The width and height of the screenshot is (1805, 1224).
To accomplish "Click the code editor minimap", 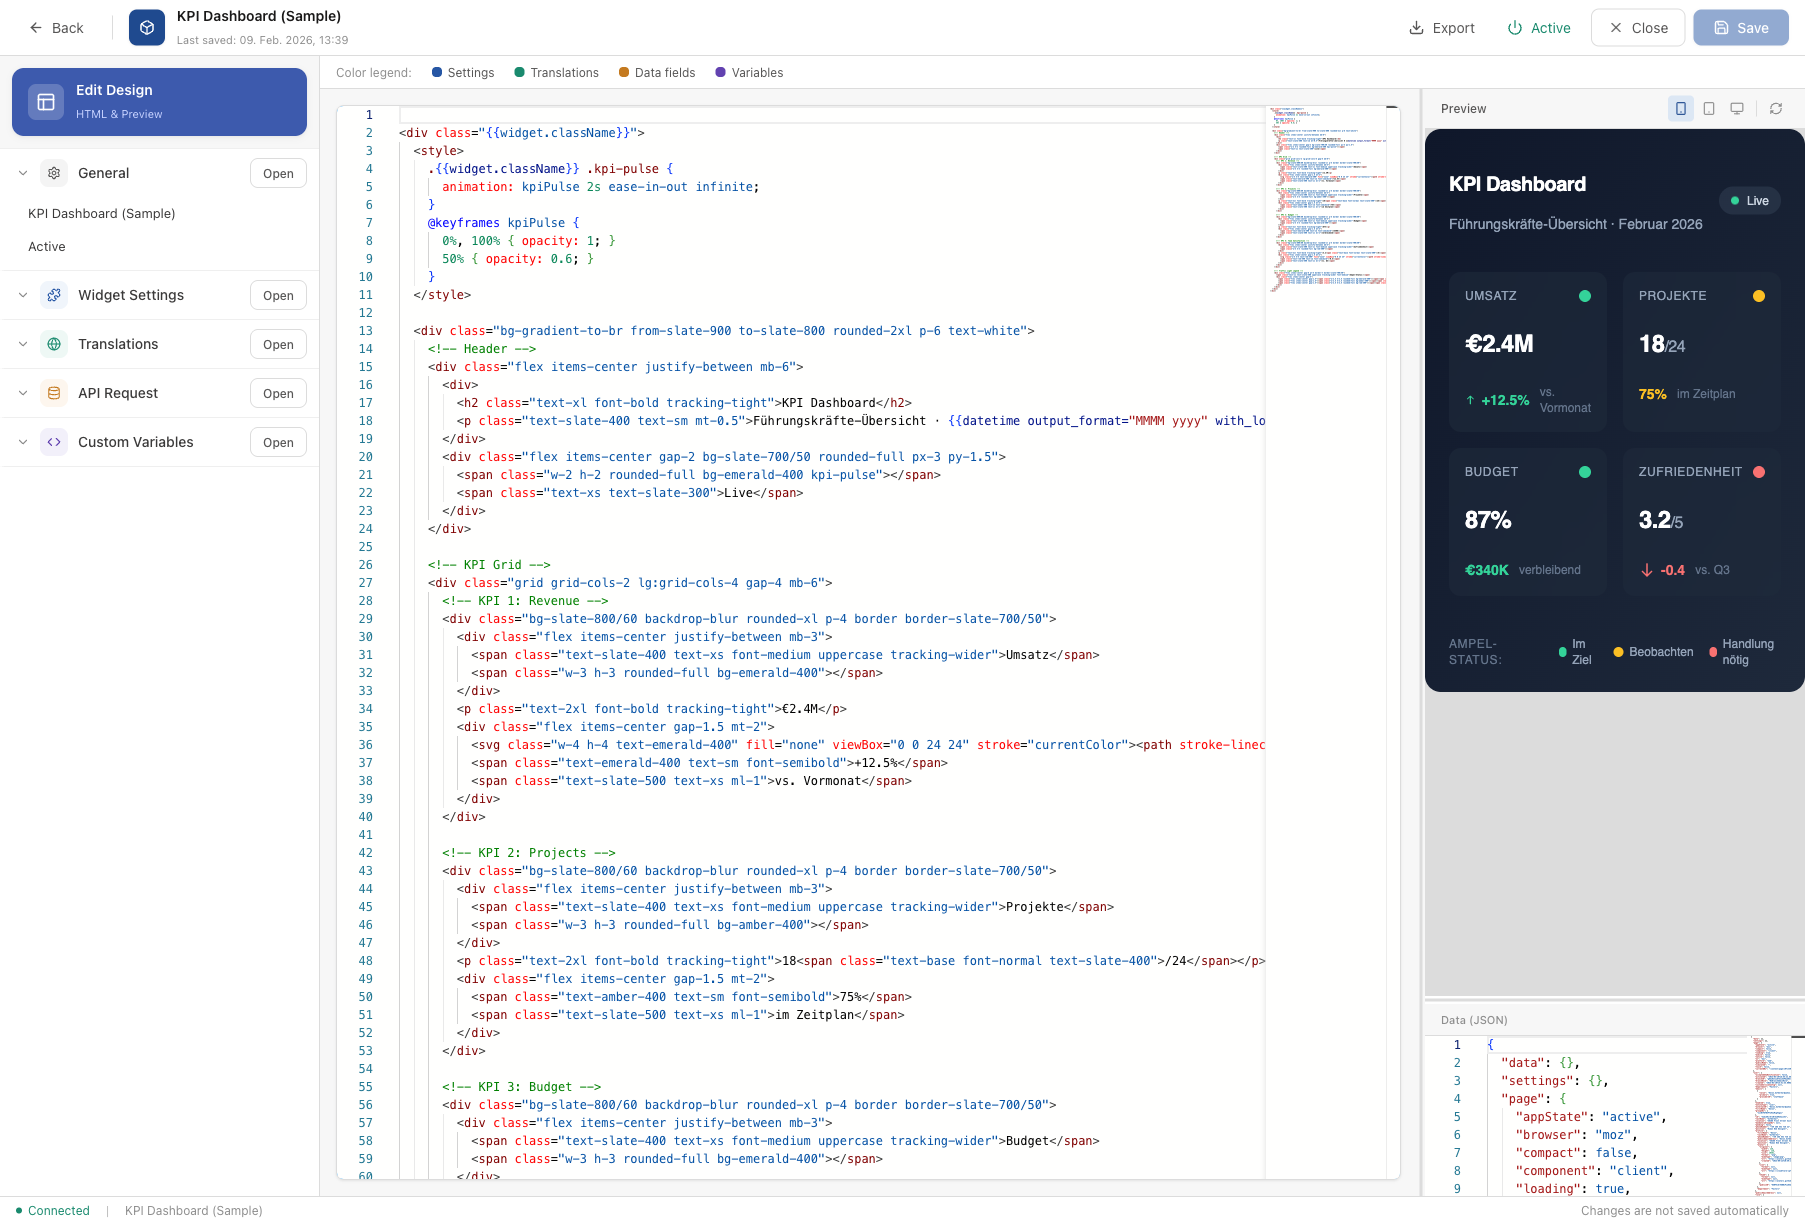I will click(x=1328, y=200).
